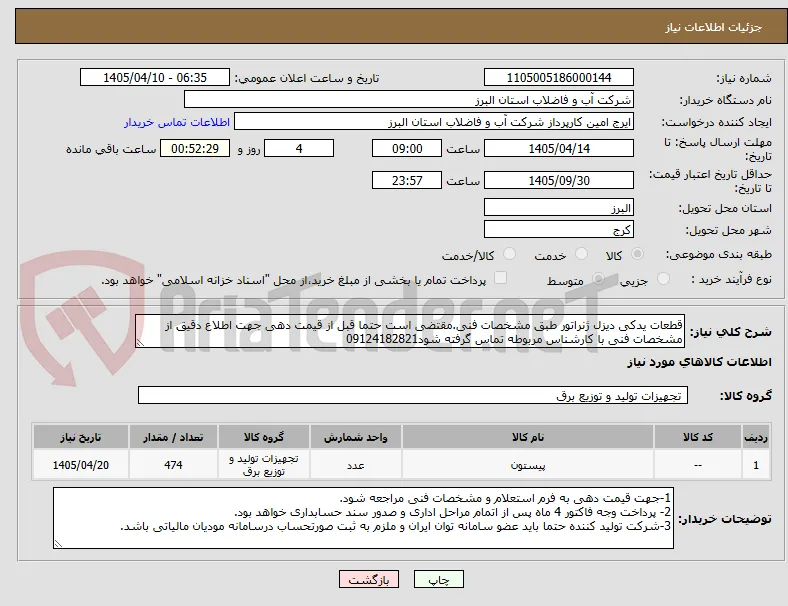This screenshot has width=788, height=606.
Task: Click the چاپ print button
Action: pos(438,579)
